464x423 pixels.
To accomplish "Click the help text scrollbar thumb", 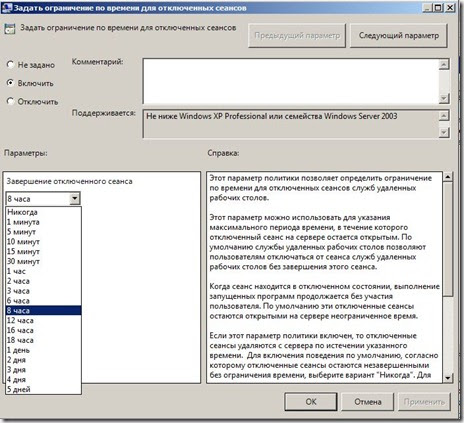I will coord(447,239).
